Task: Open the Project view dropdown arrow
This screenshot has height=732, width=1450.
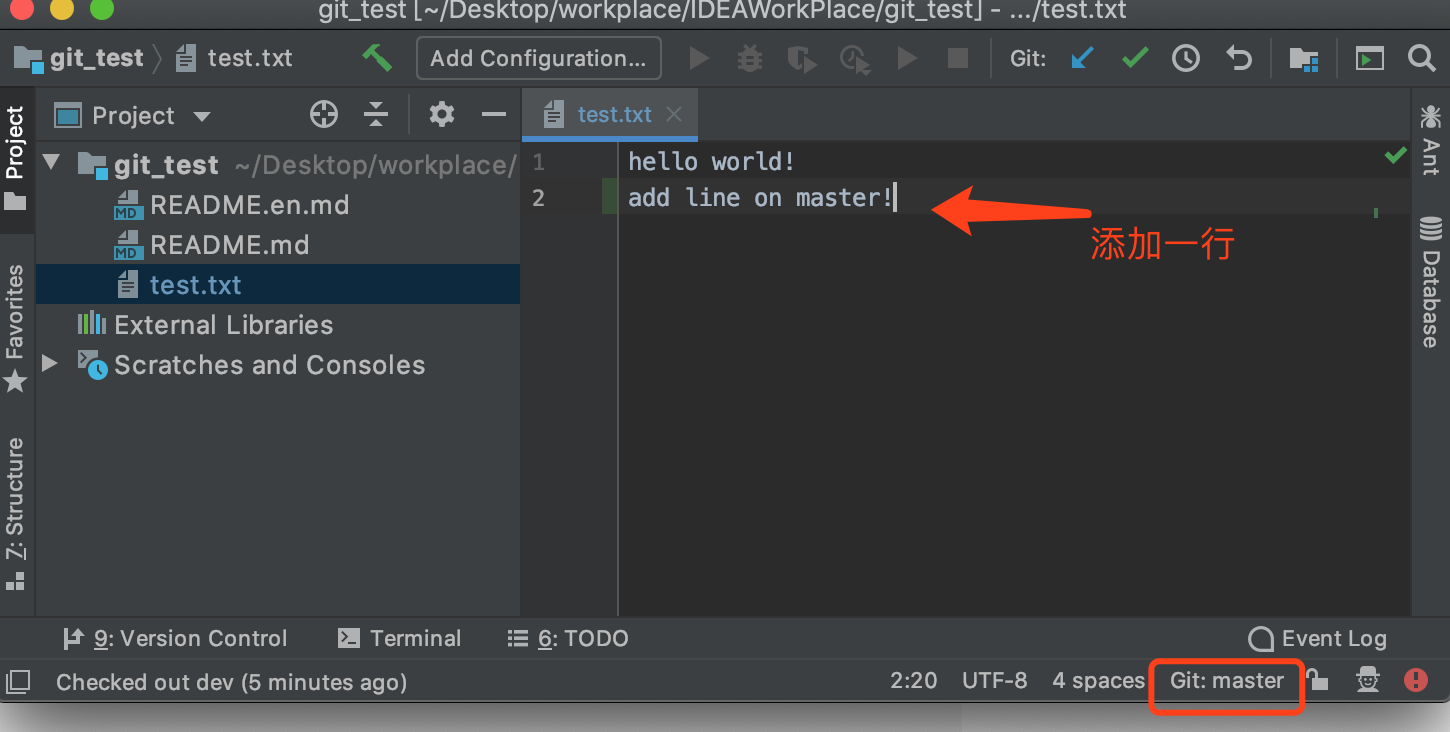Action: pos(202,116)
